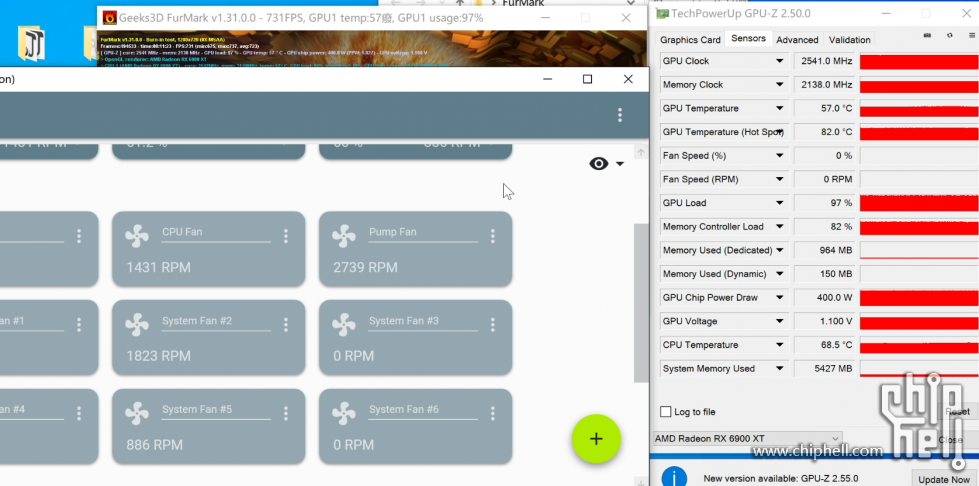Minimize the fan control window
979x486 pixels.
pos(548,79)
